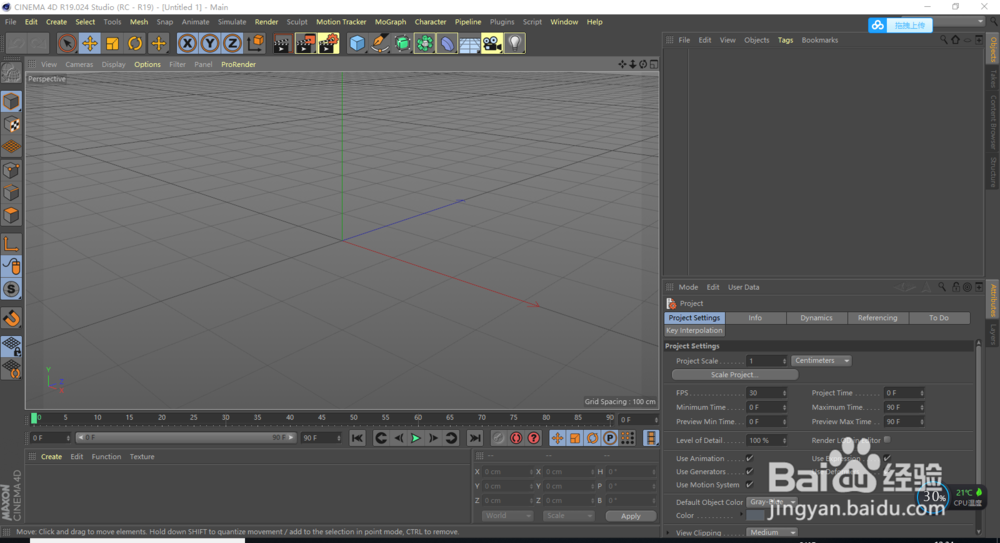The width and height of the screenshot is (1000, 543).
Task: Toggle the coordinate system icon
Action: [x=255, y=43]
